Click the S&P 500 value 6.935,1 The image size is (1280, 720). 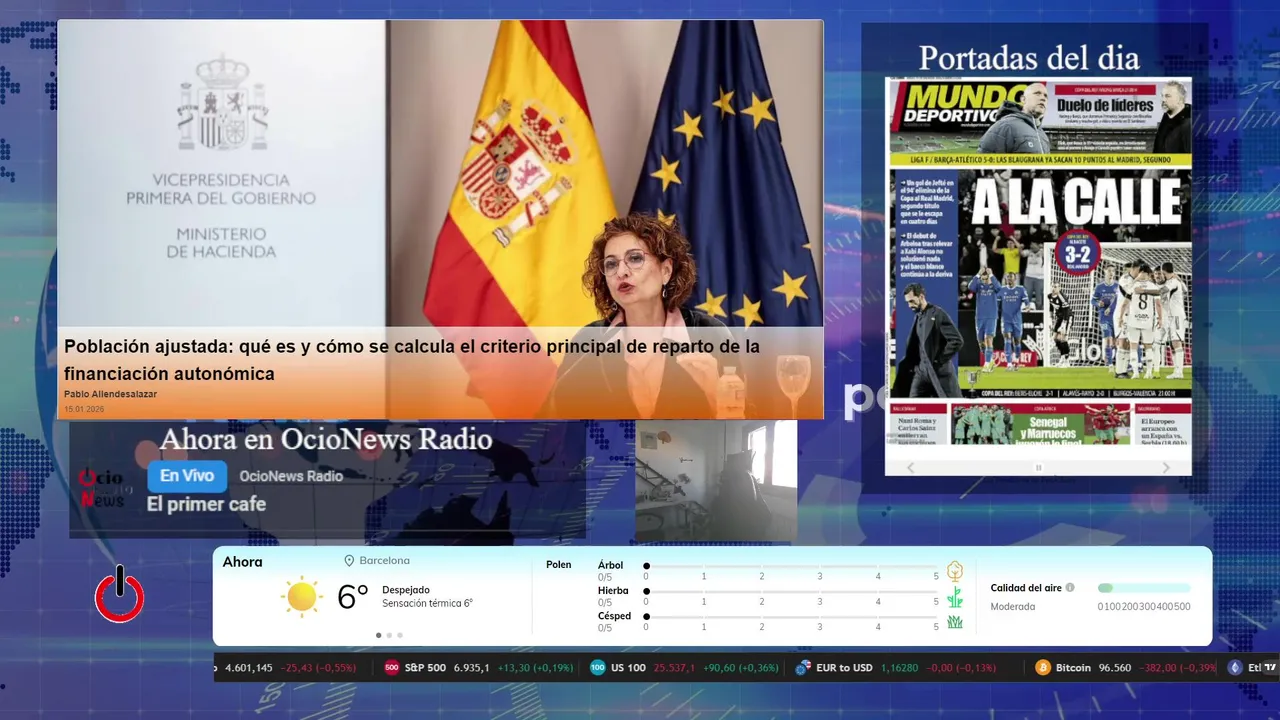[472, 668]
